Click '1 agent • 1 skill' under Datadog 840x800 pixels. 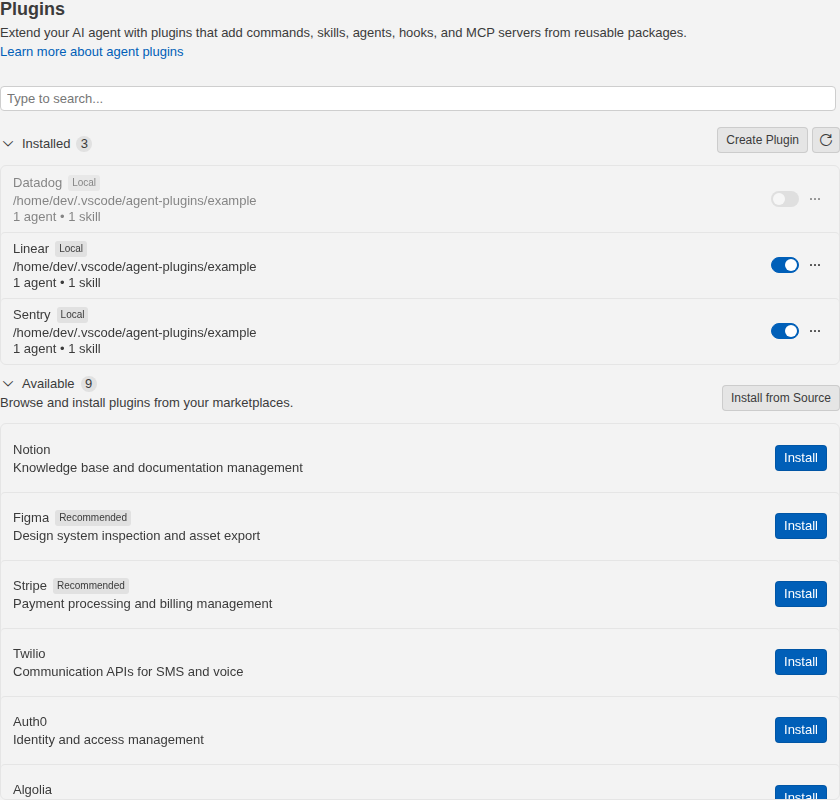tap(57, 217)
